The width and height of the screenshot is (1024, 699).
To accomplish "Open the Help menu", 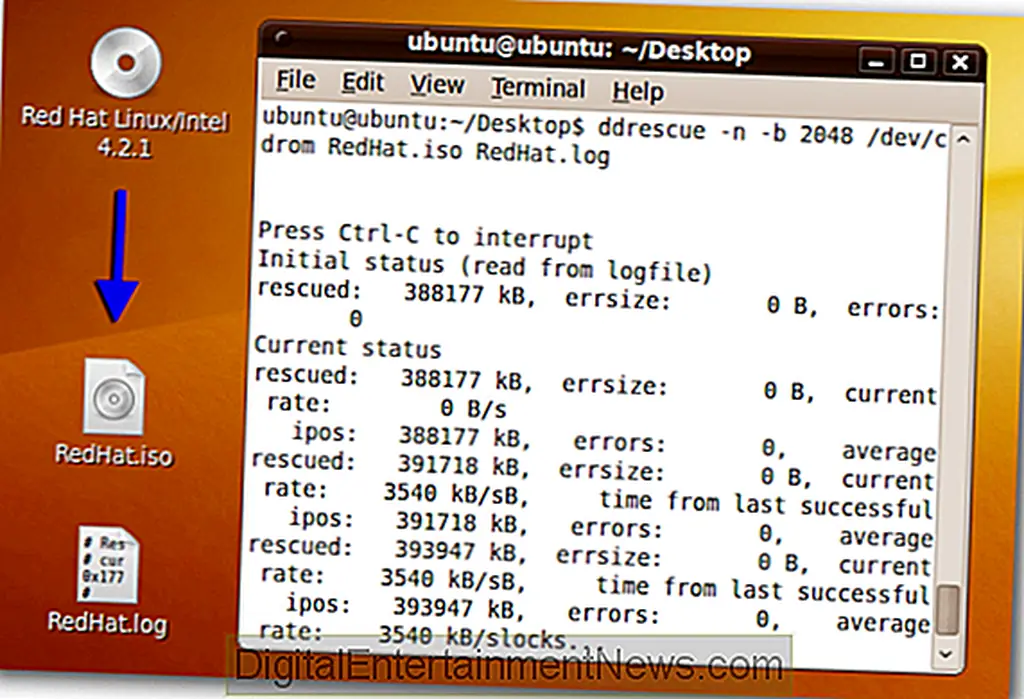I will click(638, 92).
